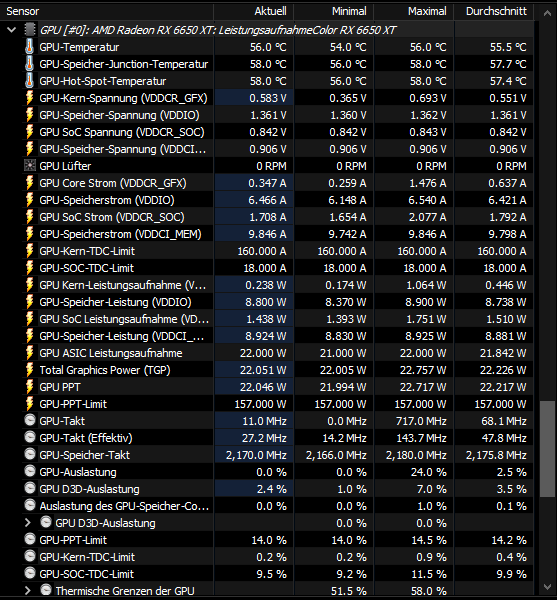Click thermometer icon of GPU-Hot-Spot-Temperatur
557x600 pixels.
[29, 81]
